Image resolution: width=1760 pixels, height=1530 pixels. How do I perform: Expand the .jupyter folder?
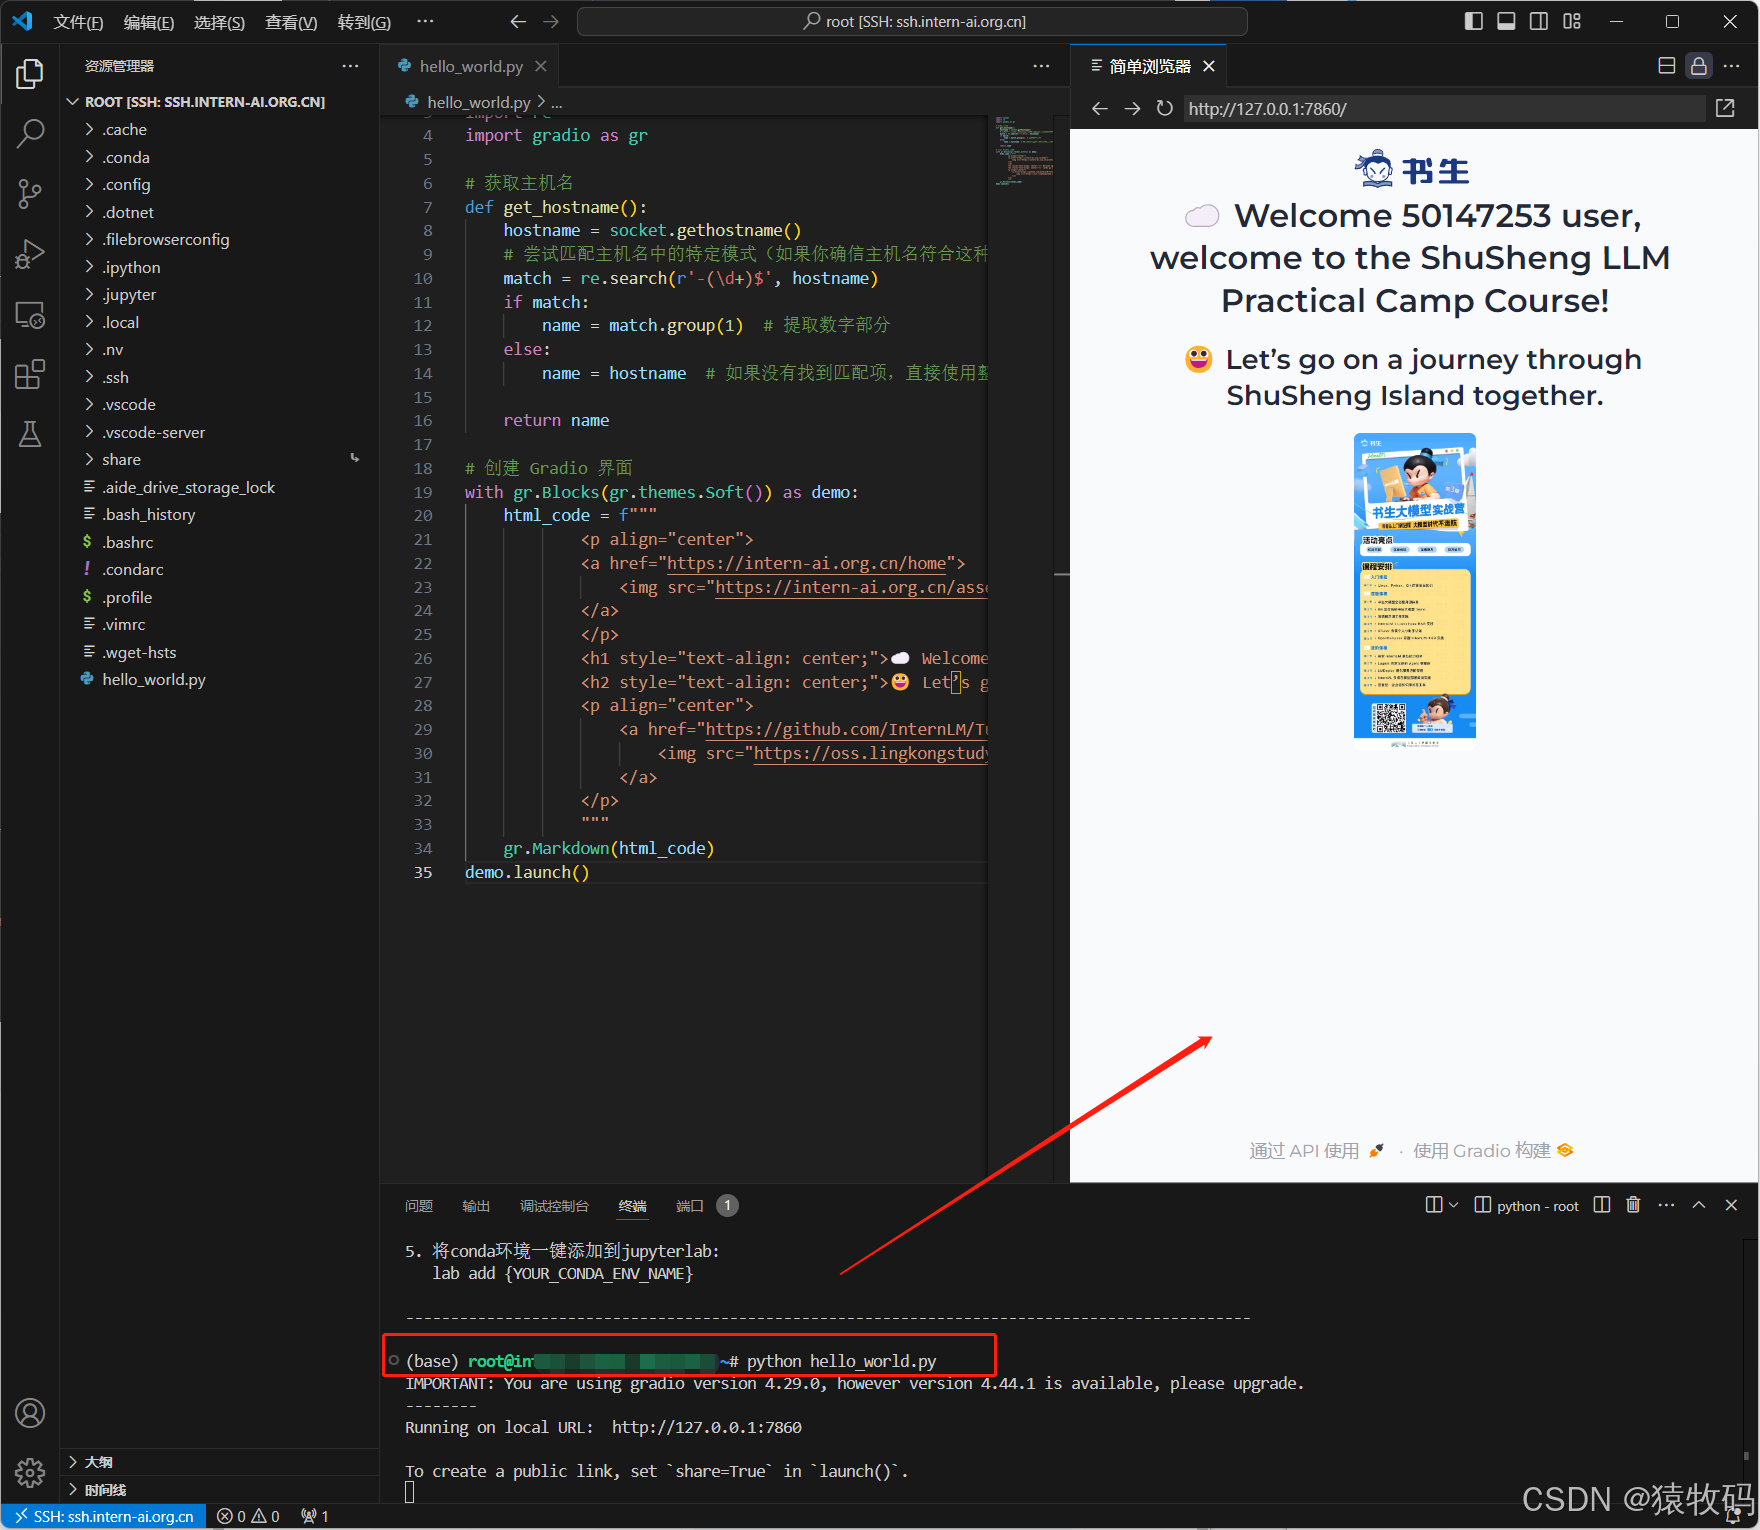218,294
